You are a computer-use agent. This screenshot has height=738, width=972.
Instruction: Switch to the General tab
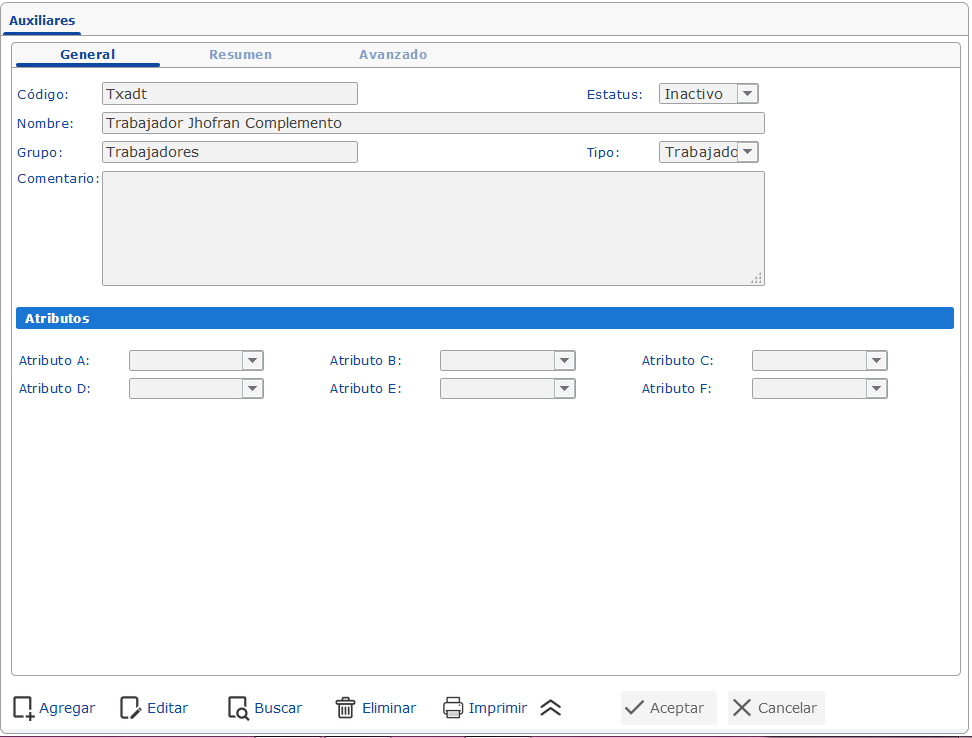pyautogui.click(x=87, y=55)
